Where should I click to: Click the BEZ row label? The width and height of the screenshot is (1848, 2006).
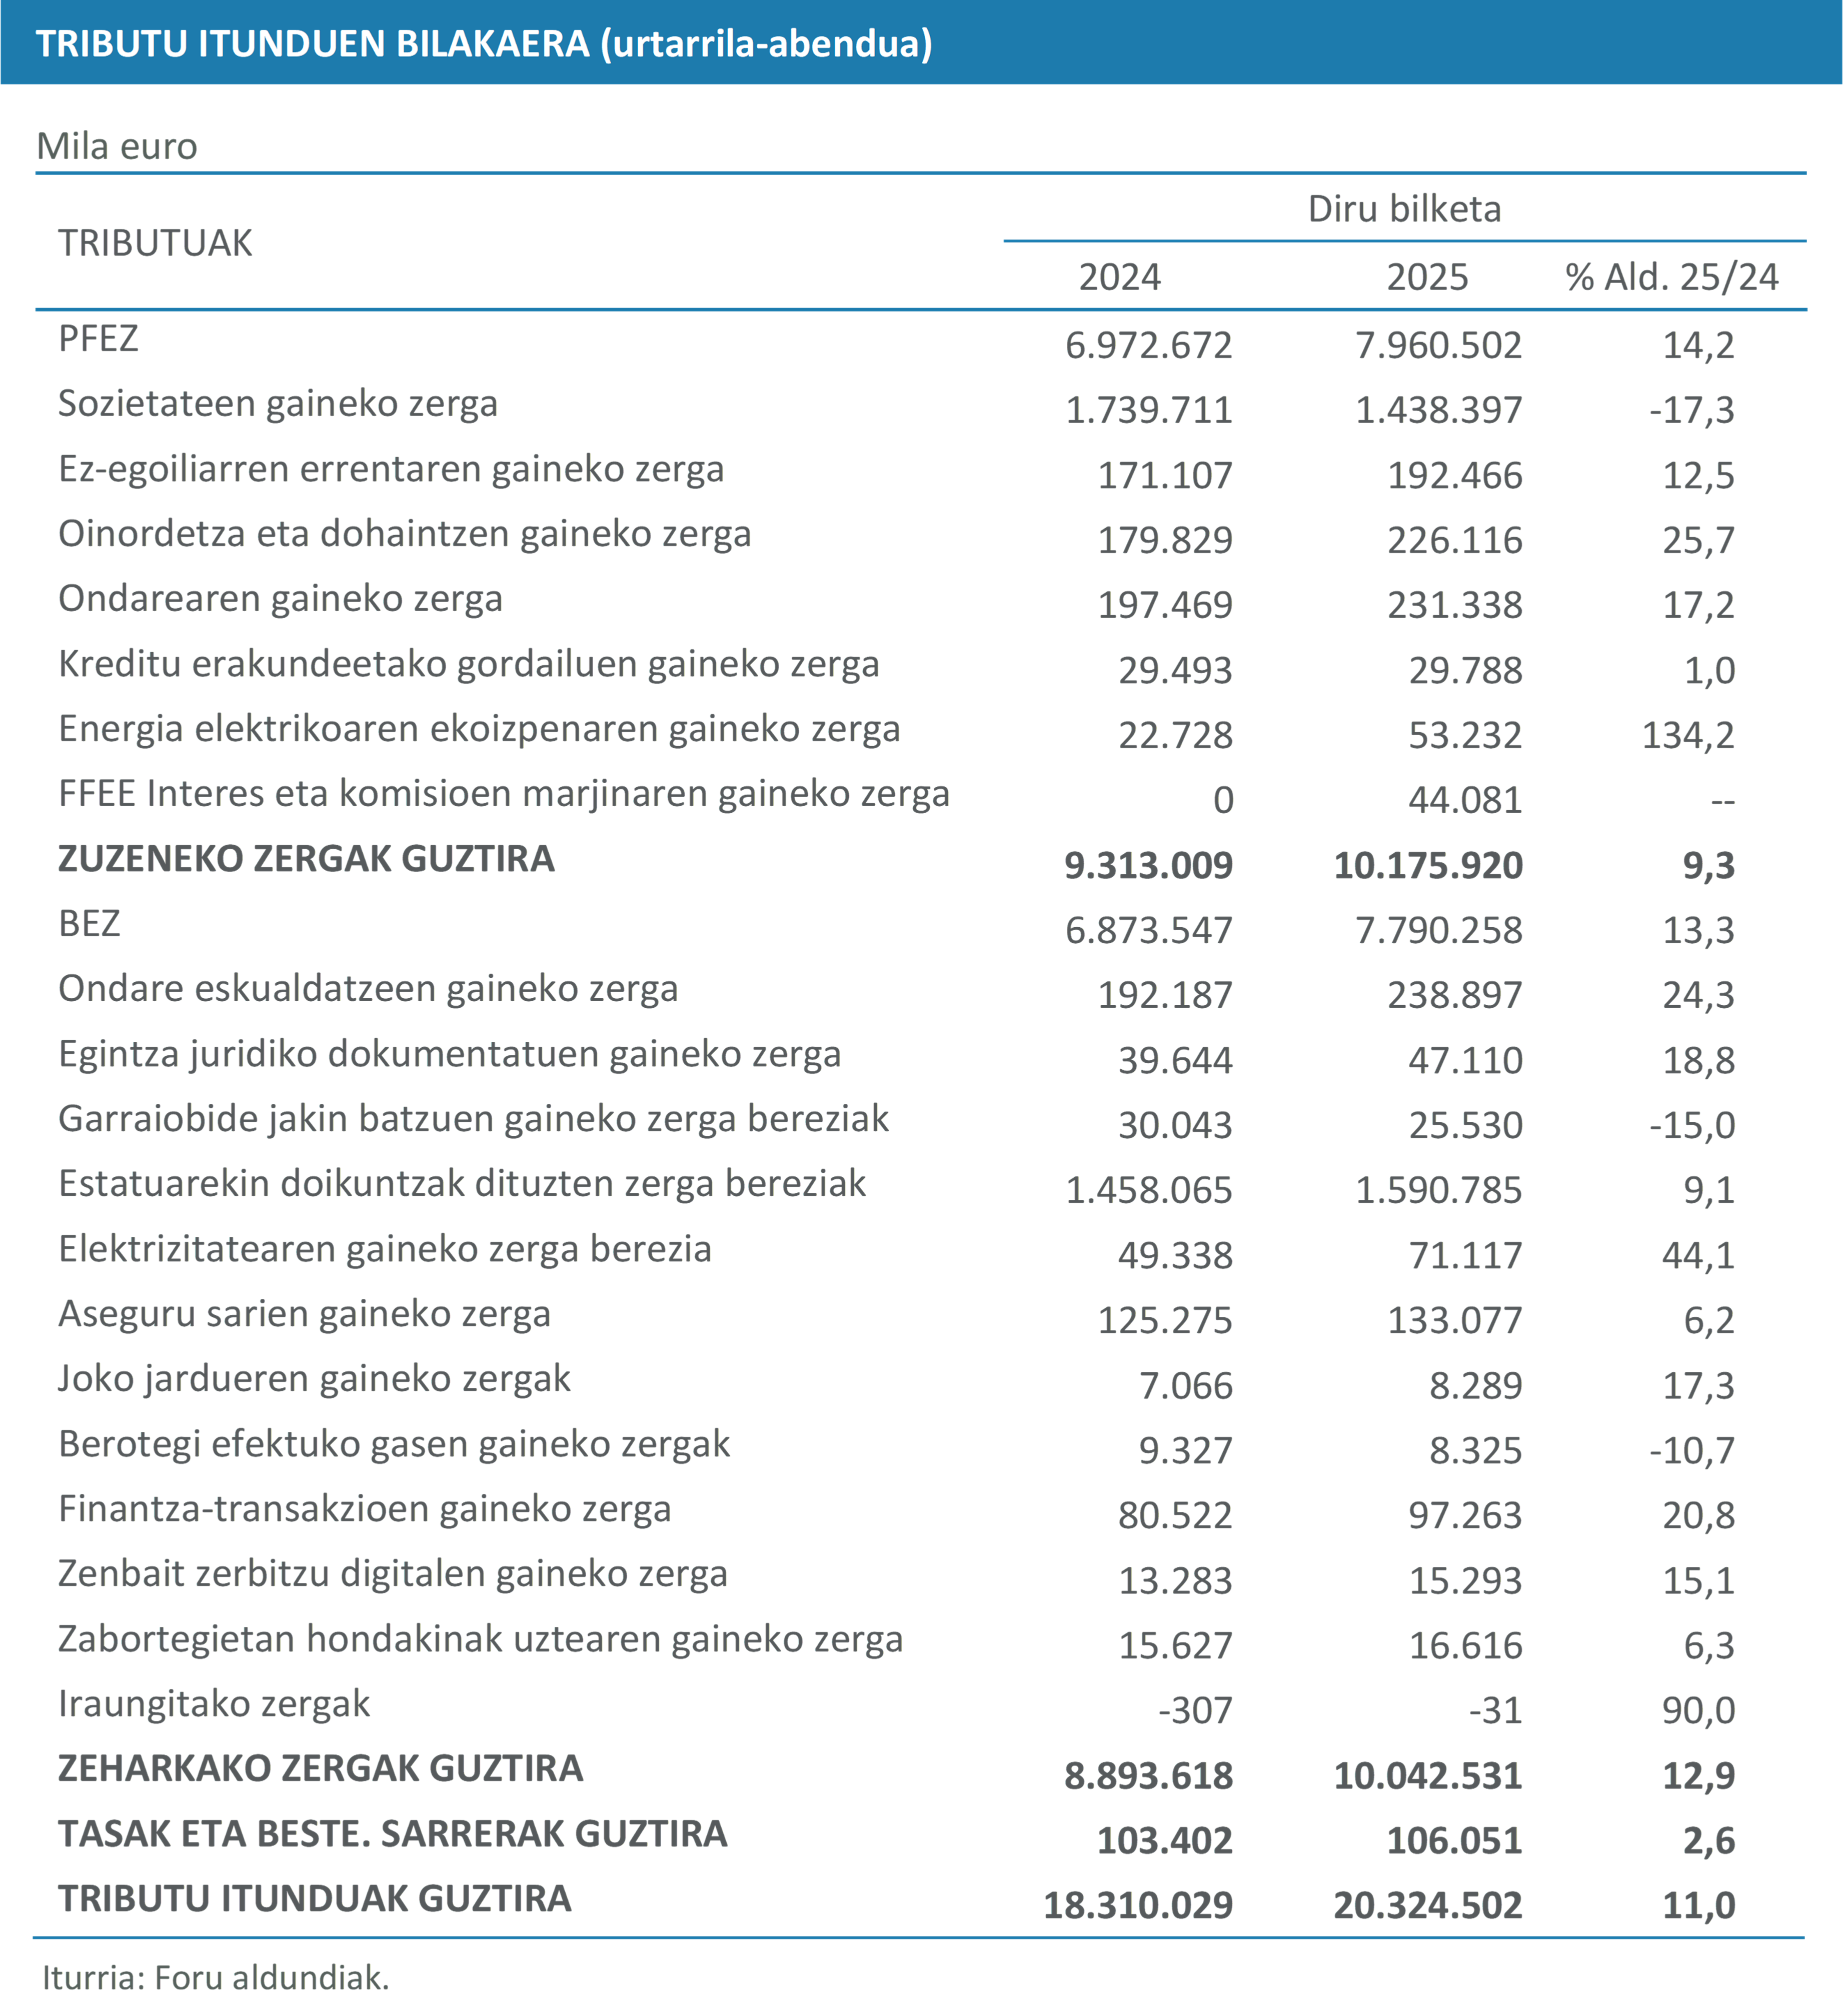89,924
